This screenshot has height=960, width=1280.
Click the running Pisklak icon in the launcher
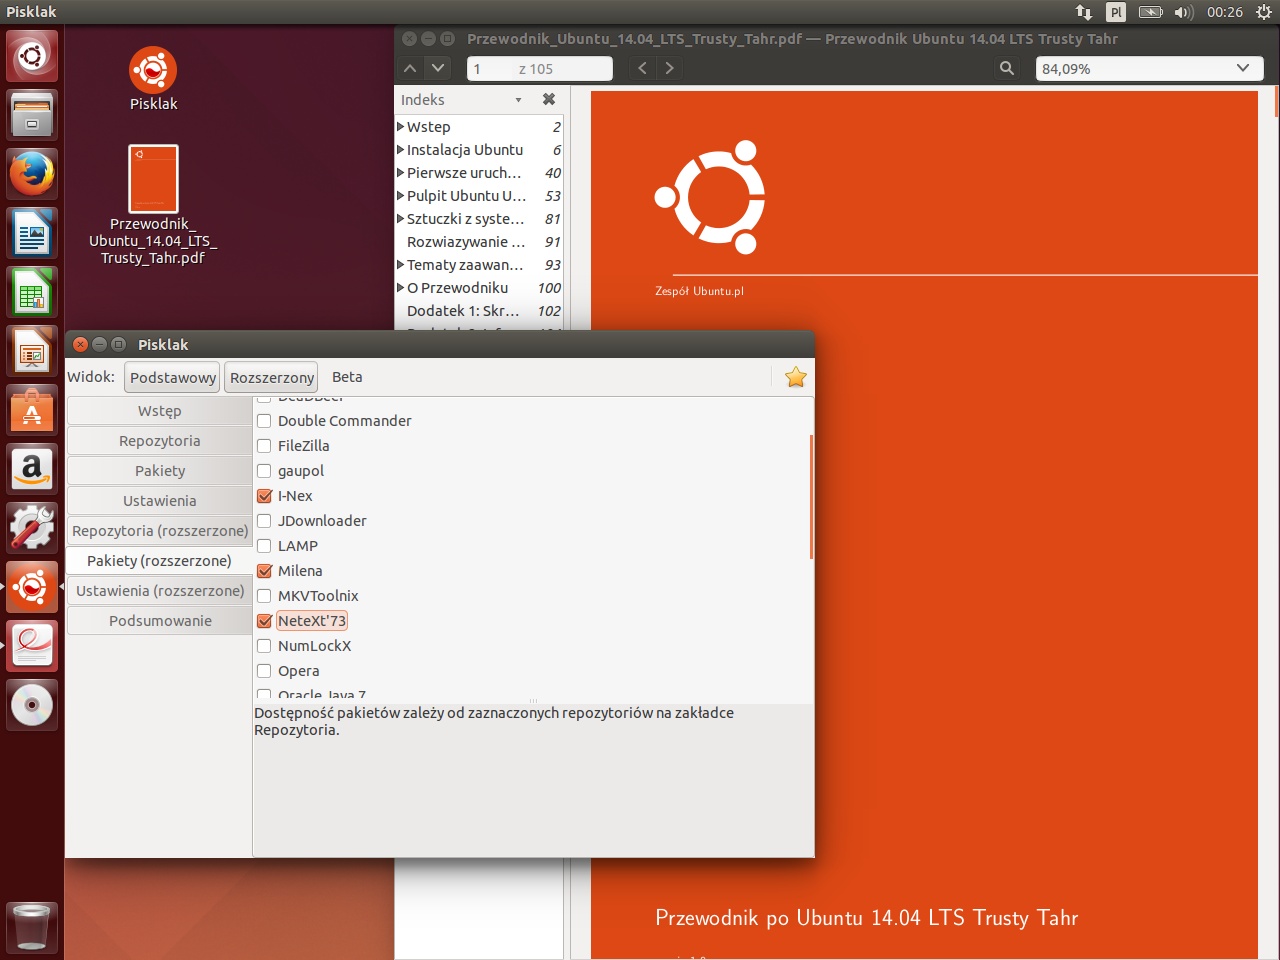32,587
